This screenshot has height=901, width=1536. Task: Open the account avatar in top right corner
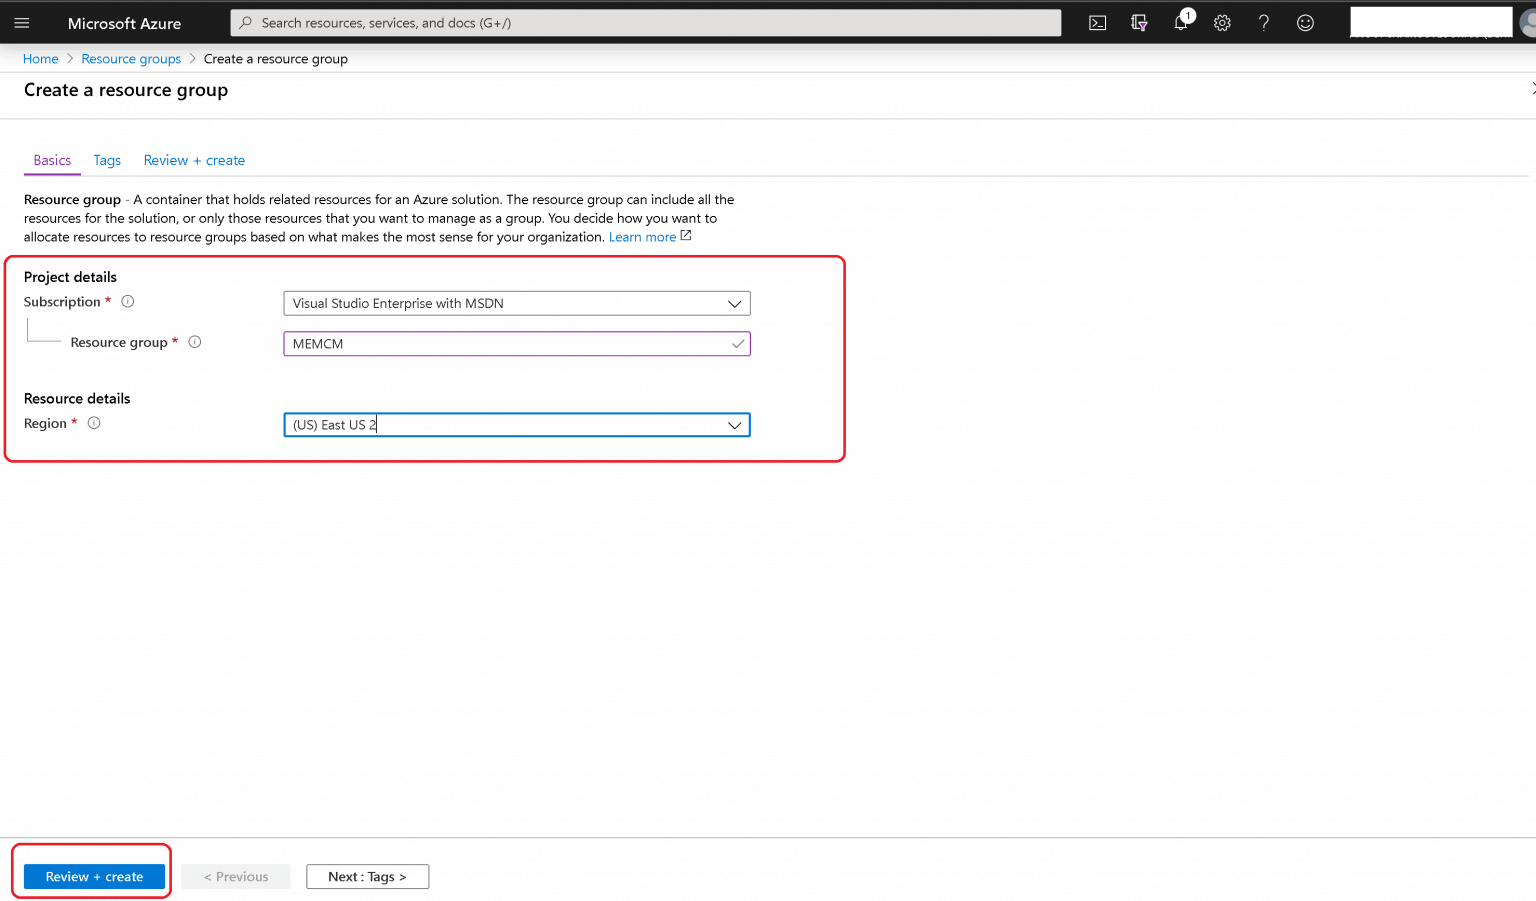click(1526, 22)
